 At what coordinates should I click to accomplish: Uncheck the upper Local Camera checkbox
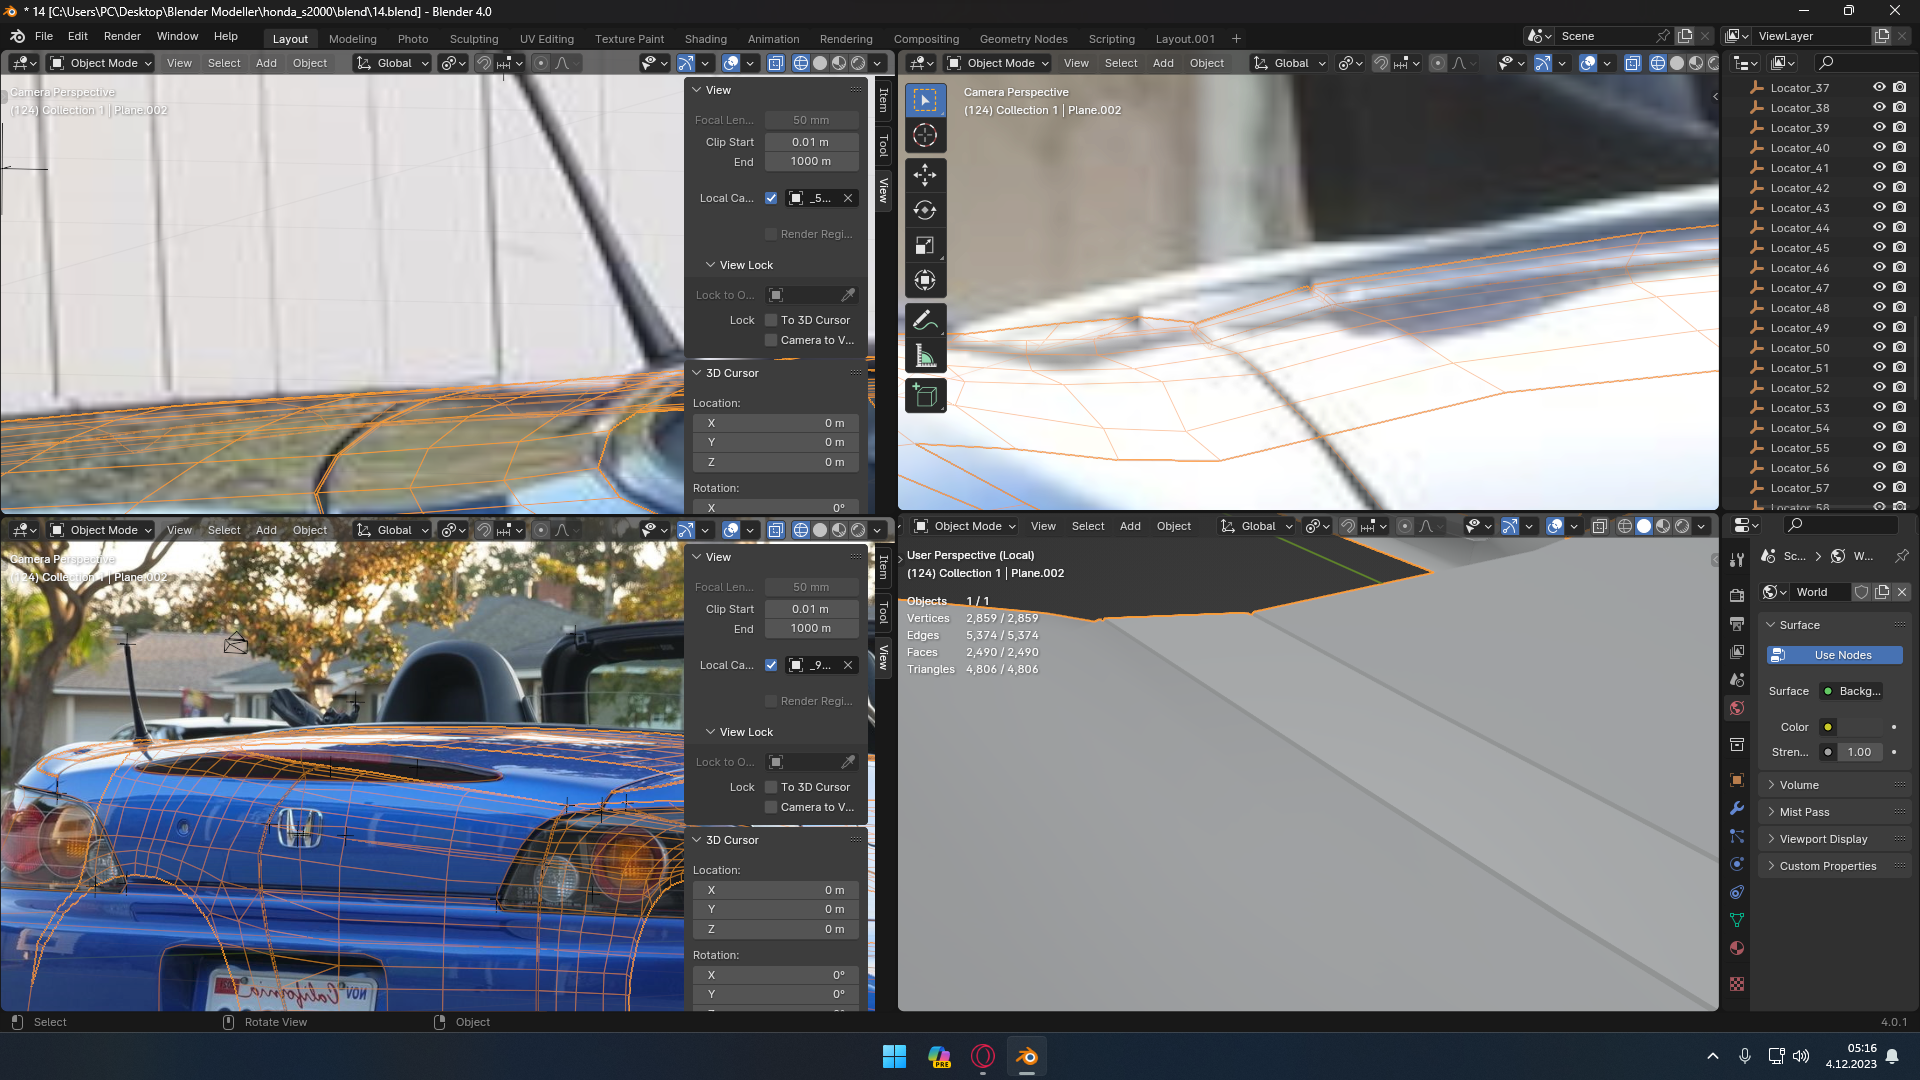[771, 198]
